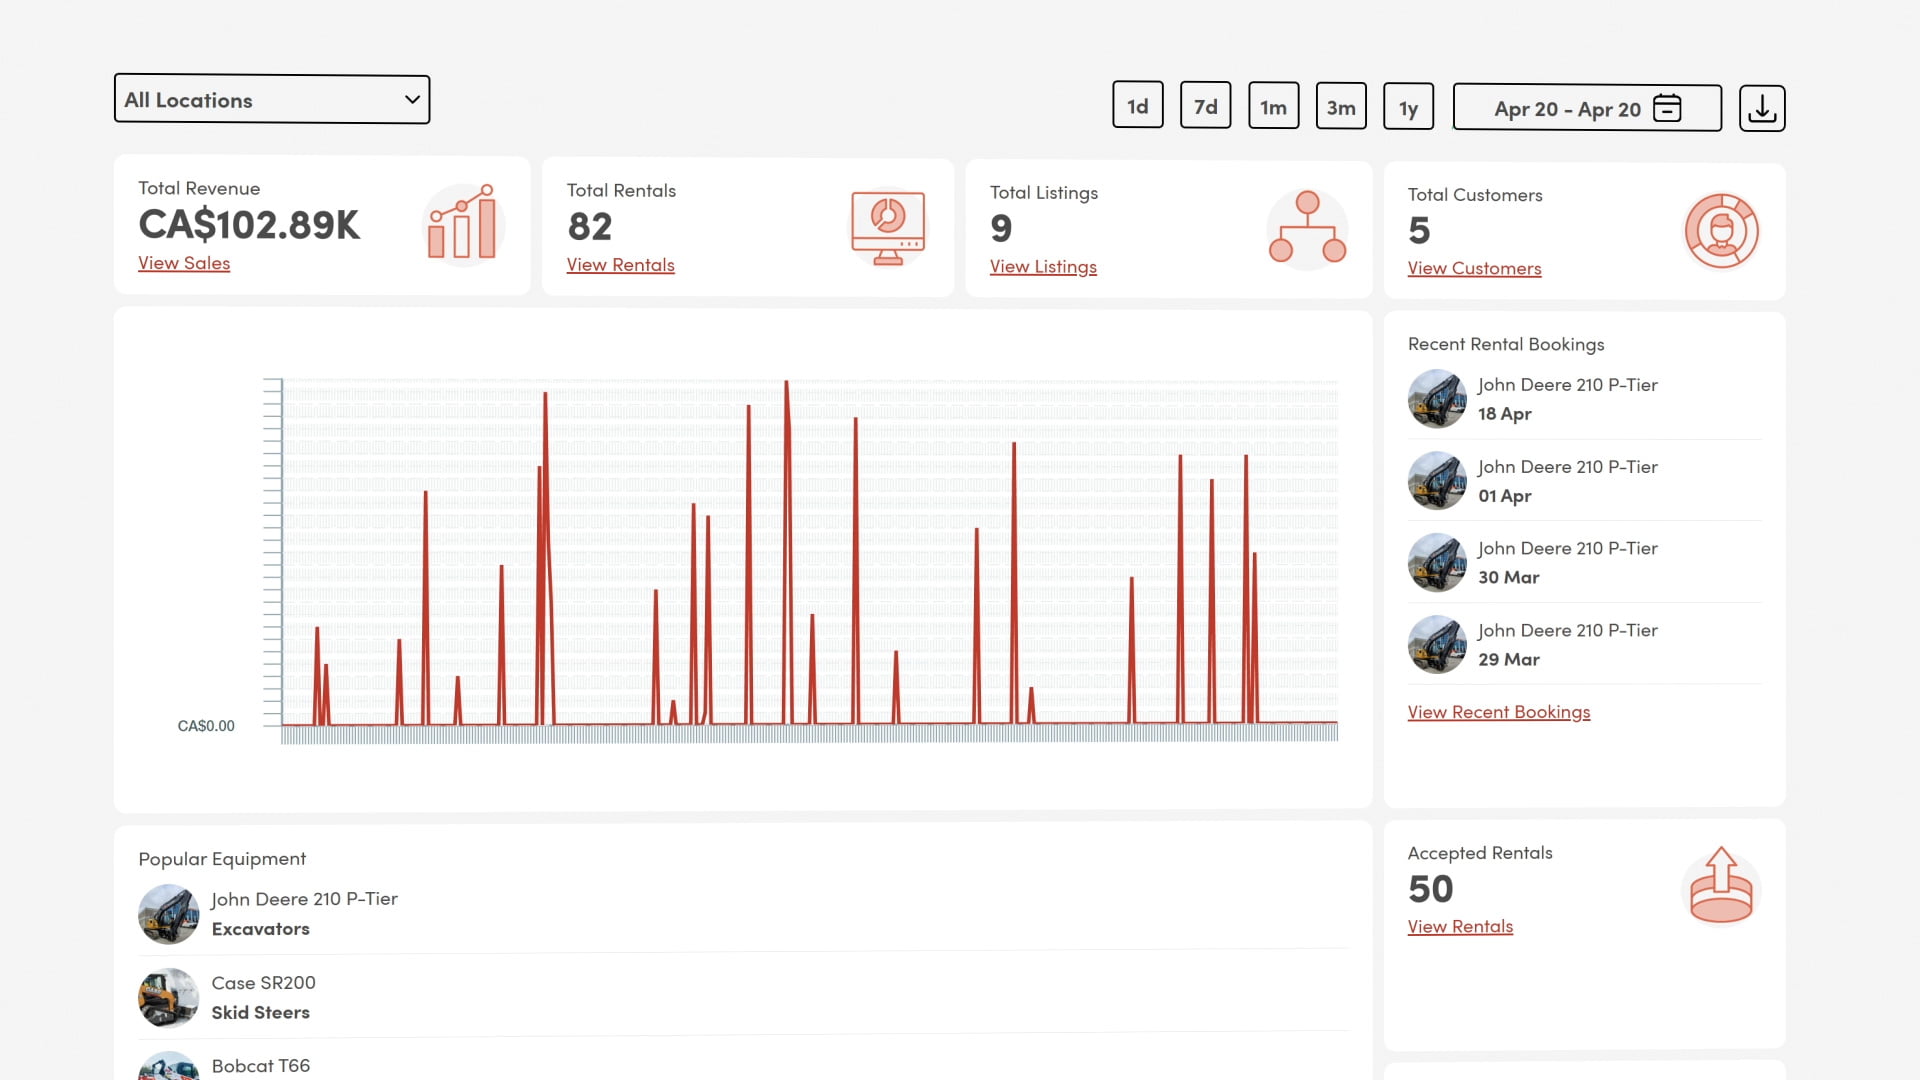Image resolution: width=1920 pixels, height=1080 pixels.
Task: Select the 1d time range
Action: (x=1137, y=106)
